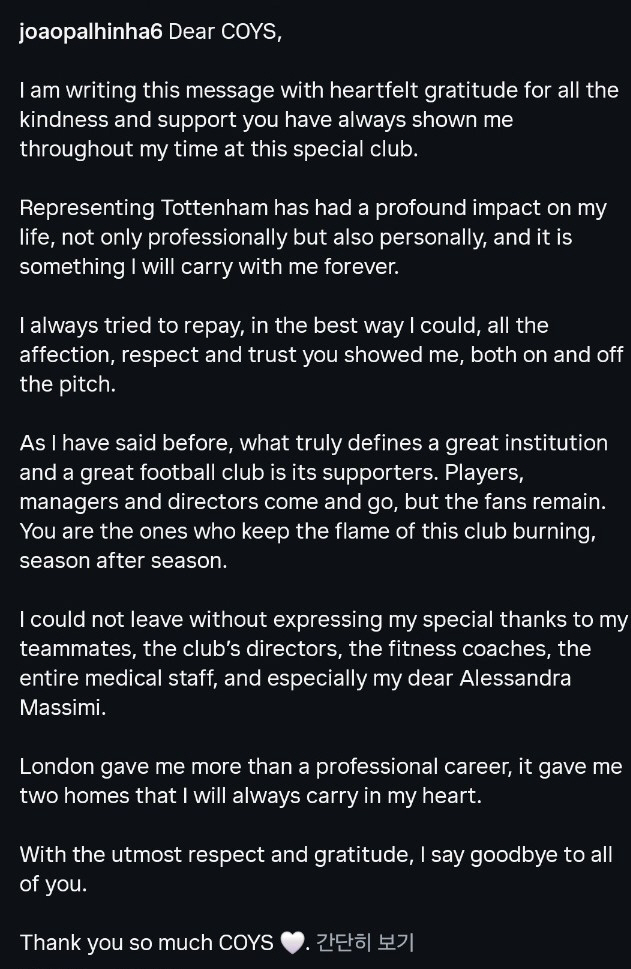Click the word 'Massimi.' in the caption
The width and height of the screenshot is (631, 969).
pyautogui.click(x=63, y=707)
